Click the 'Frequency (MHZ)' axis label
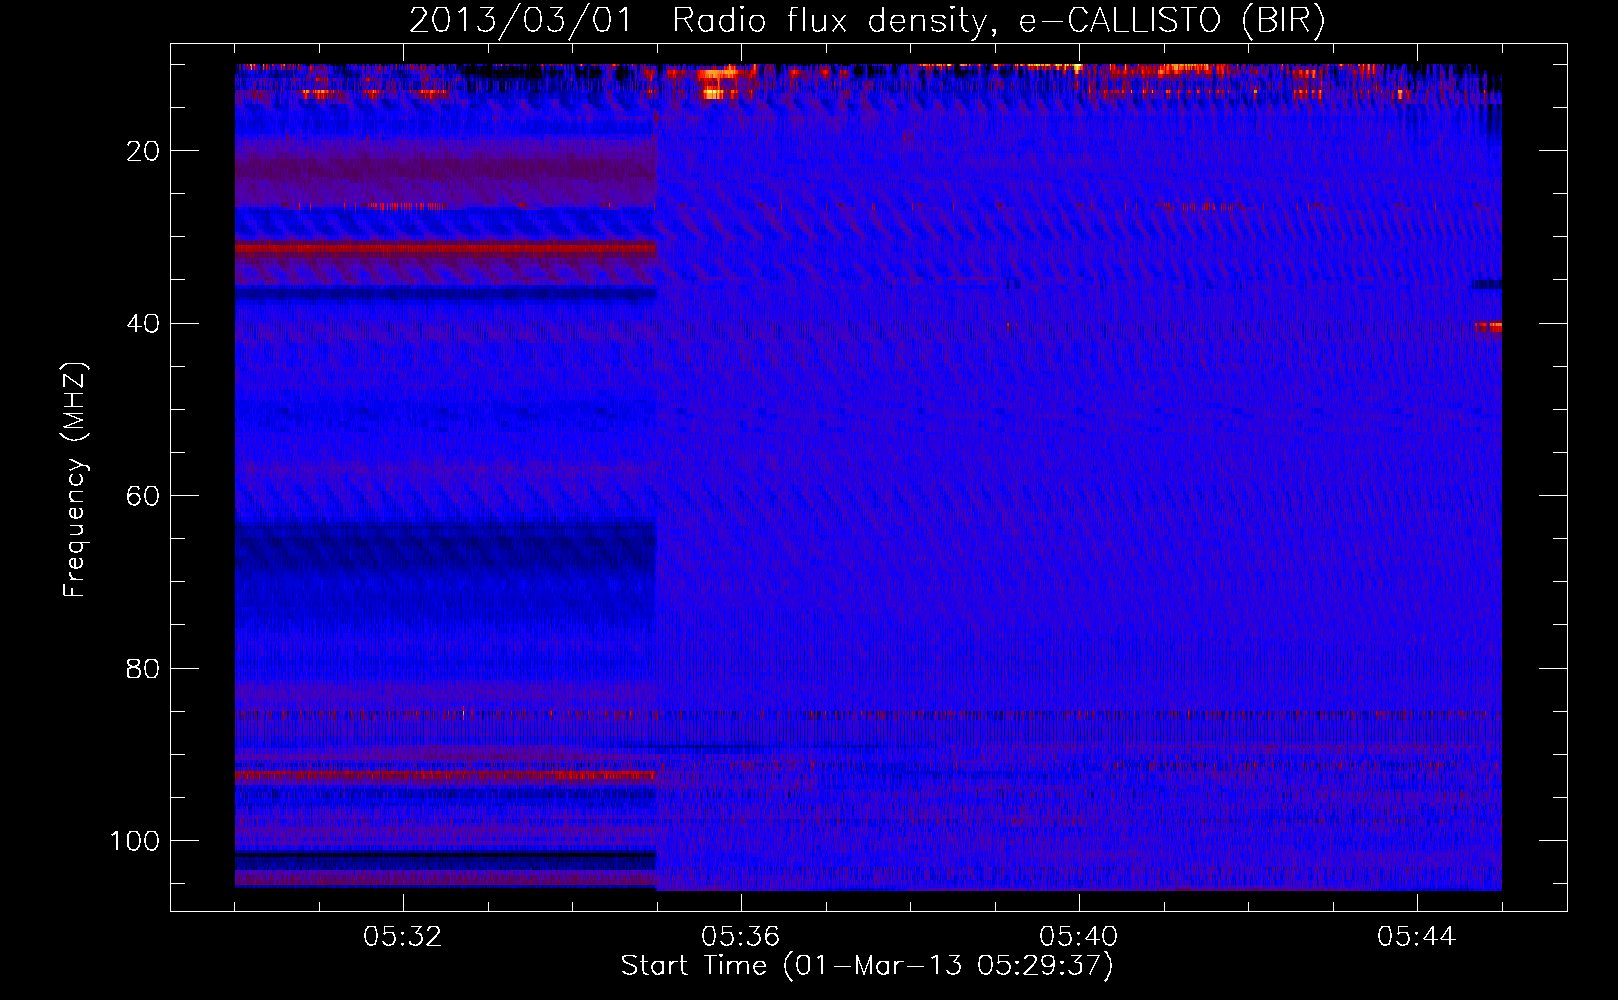The image size is (1618, 1000). (x=75, y=480)
